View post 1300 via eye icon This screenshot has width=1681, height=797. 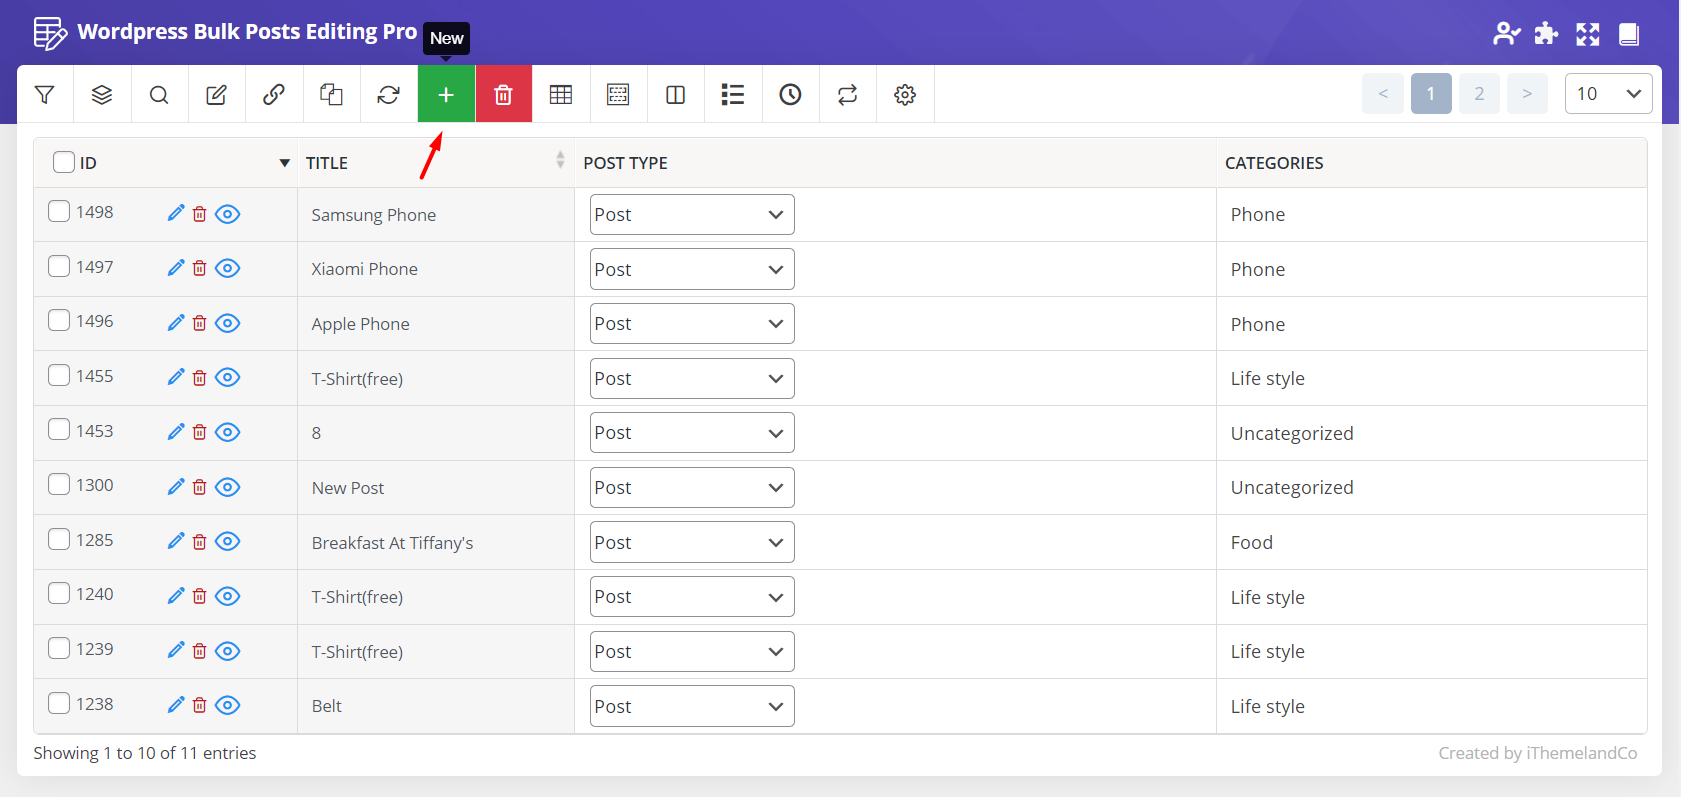[x=228, y=487]
